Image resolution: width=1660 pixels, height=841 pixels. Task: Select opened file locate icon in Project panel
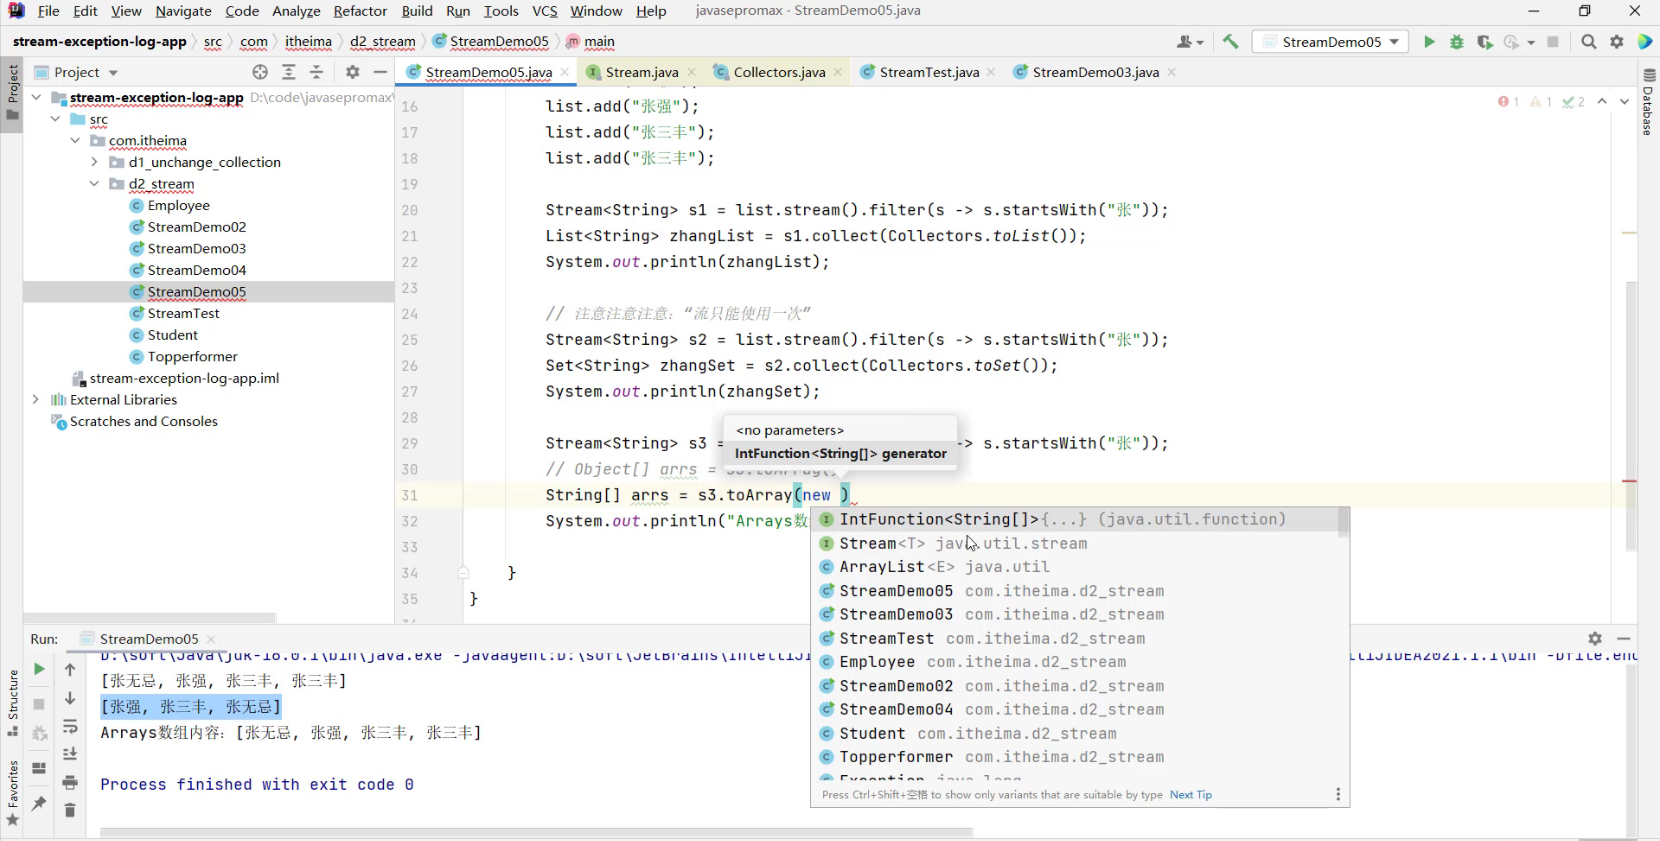(261, 72)
